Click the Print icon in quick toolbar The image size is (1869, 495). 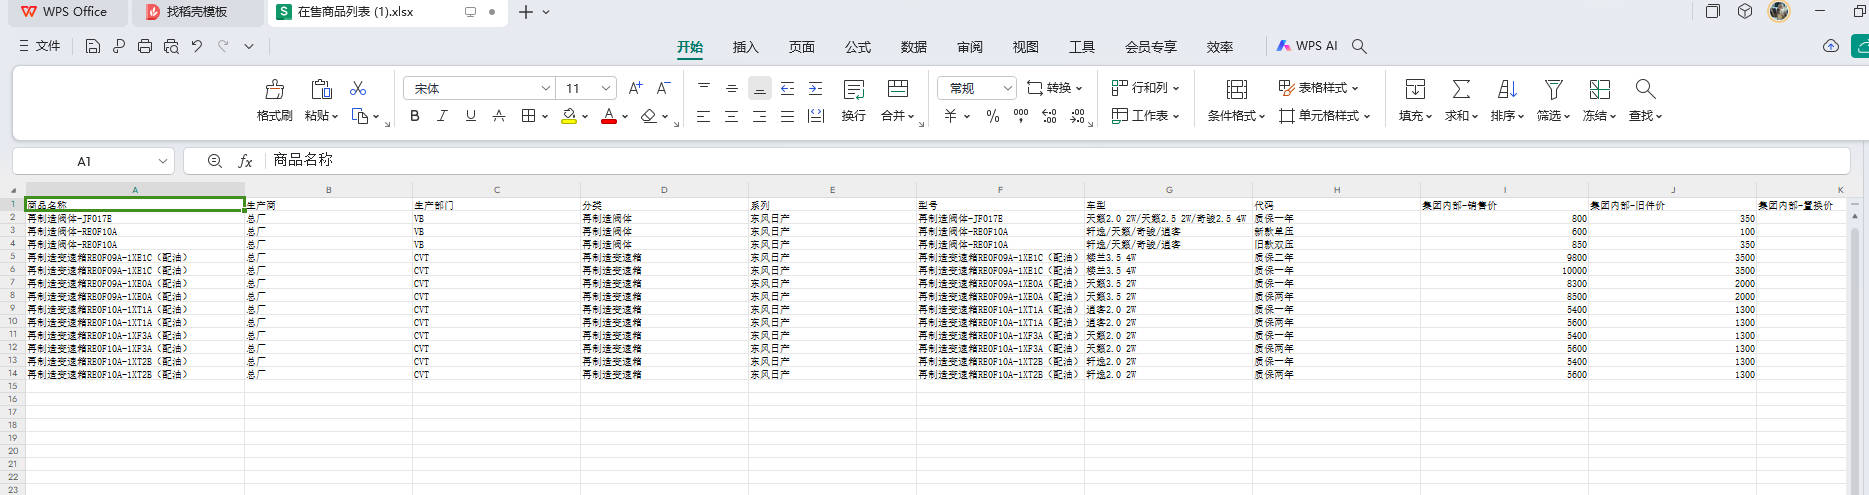[x=145, y=46]
